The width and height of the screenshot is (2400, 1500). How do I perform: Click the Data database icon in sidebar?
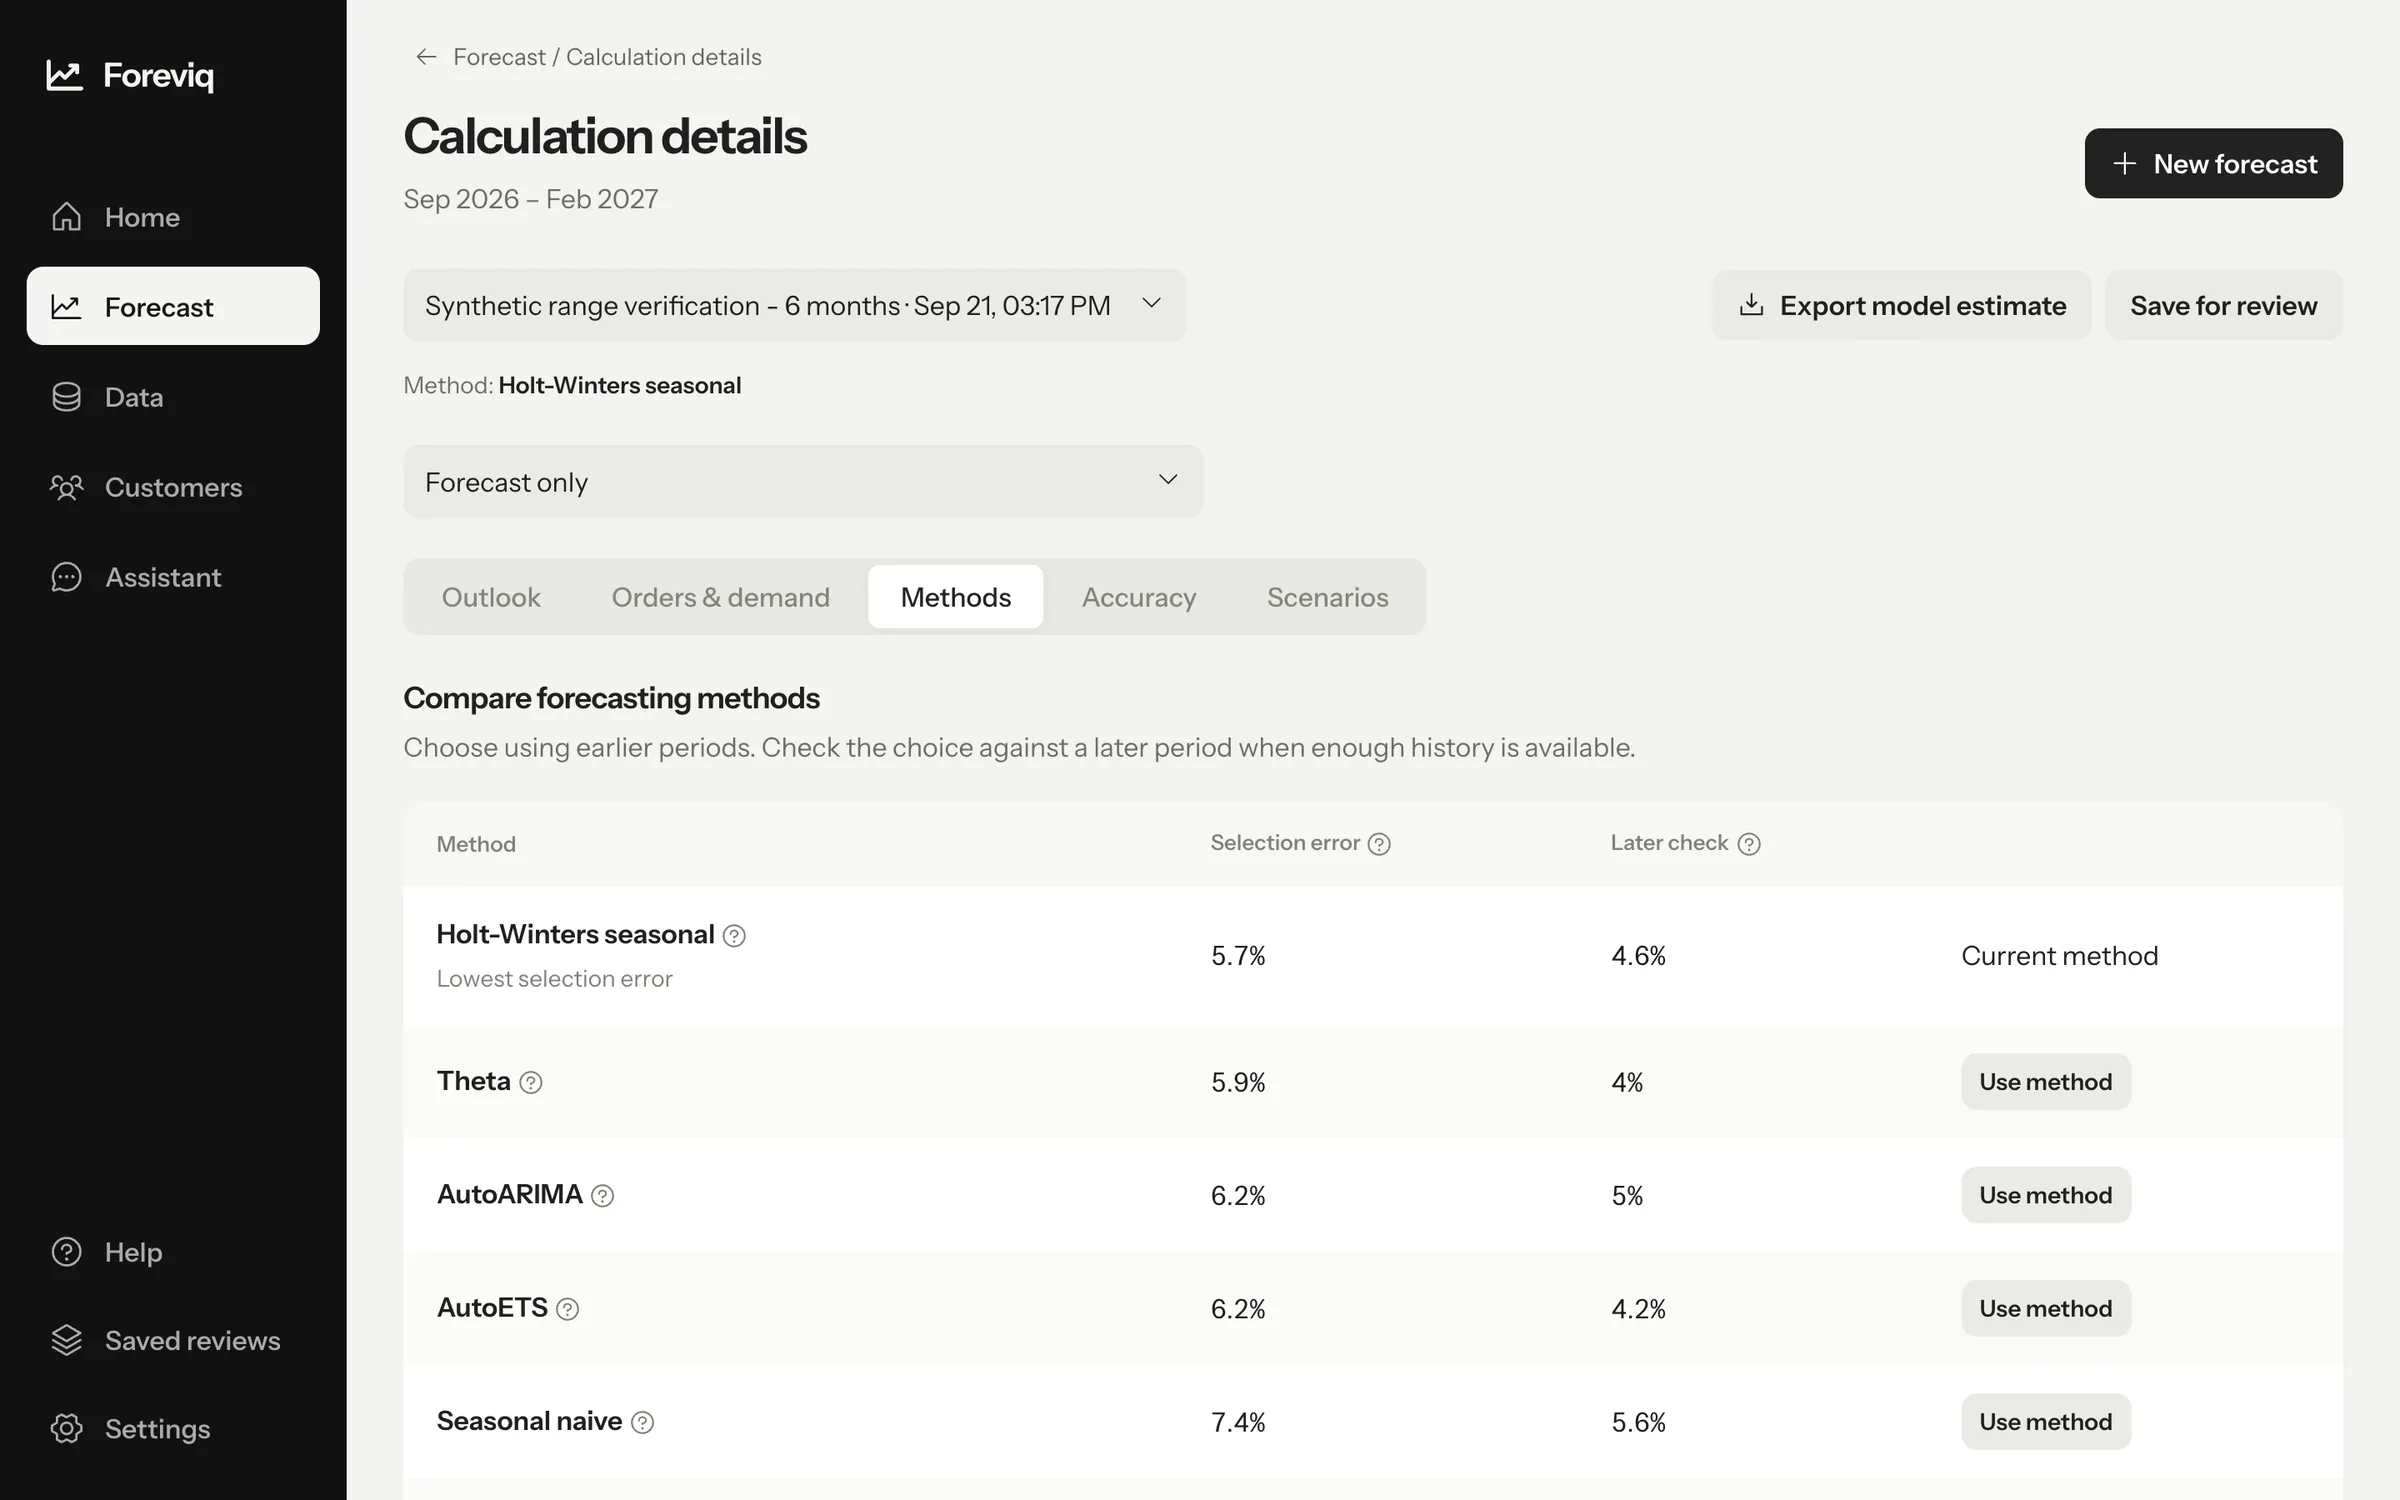pyautogui.click(x=66, y=397)
